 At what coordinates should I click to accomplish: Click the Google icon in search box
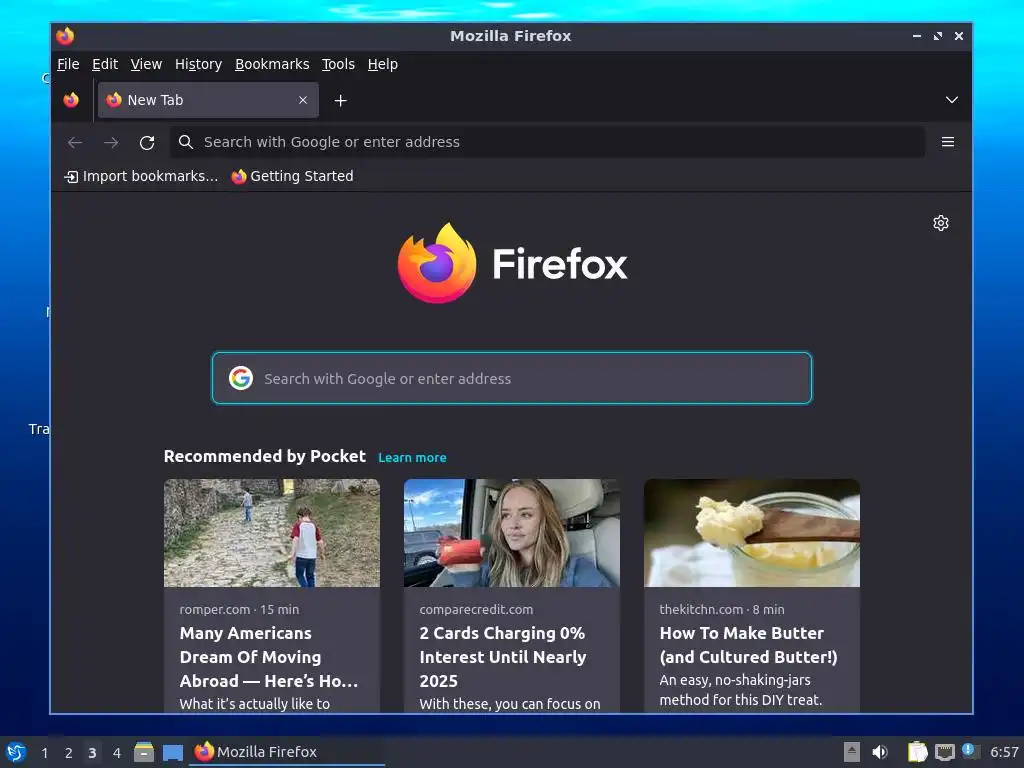point(241,377)
